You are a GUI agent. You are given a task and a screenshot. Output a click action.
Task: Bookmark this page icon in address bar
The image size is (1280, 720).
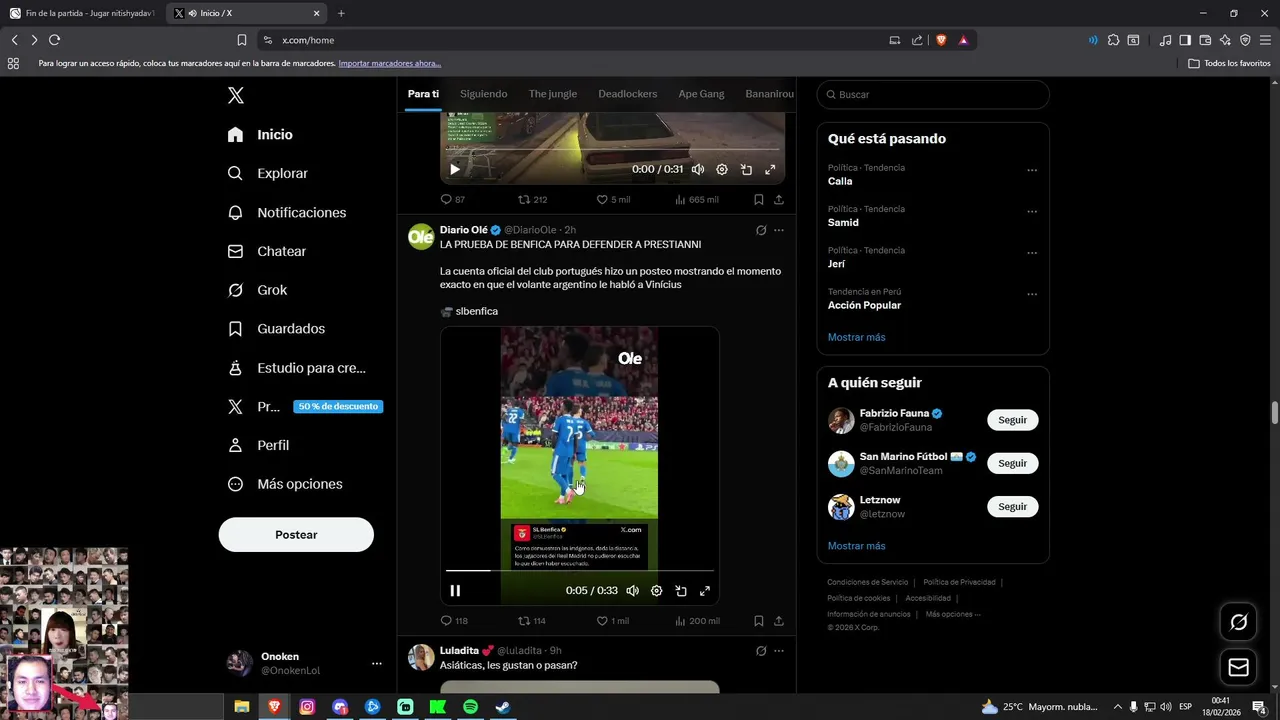pyautogui.click(x=242, y=40)
